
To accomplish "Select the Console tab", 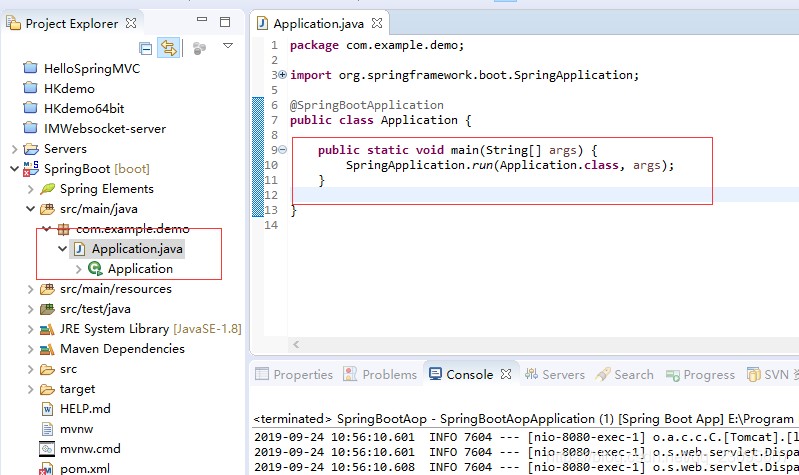I will point(461,375).
